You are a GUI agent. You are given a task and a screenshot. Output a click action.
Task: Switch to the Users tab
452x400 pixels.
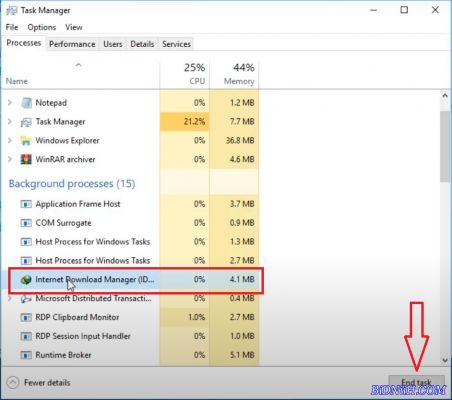pos(113,44)
